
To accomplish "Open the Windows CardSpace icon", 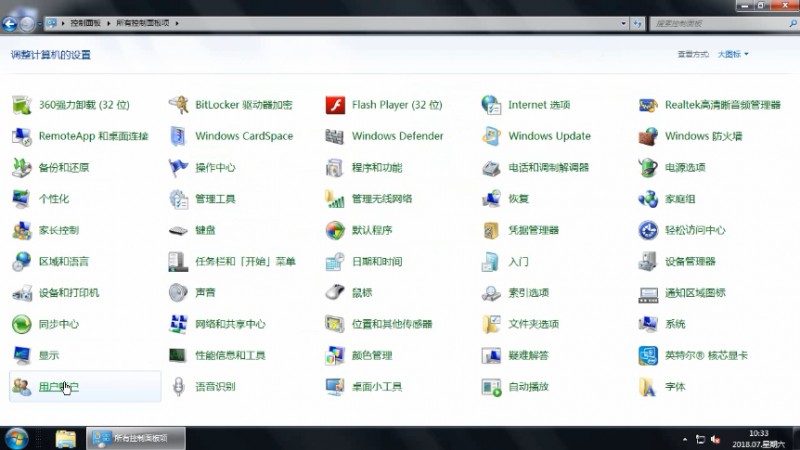I will [179, 136].
